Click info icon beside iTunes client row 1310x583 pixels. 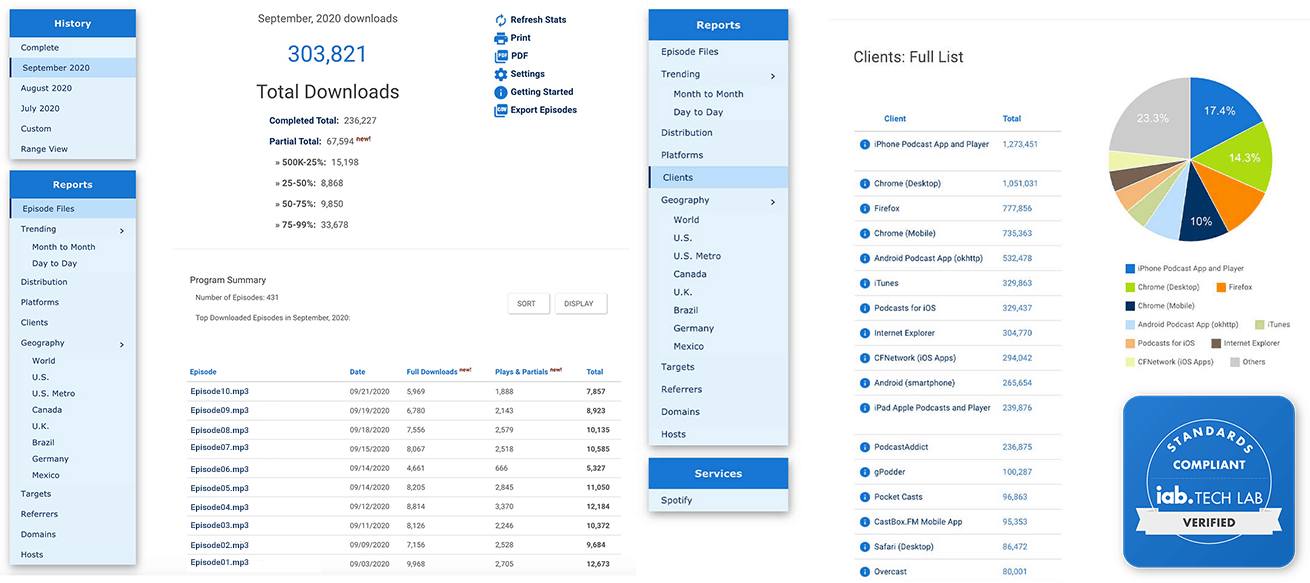click(865, 283)
